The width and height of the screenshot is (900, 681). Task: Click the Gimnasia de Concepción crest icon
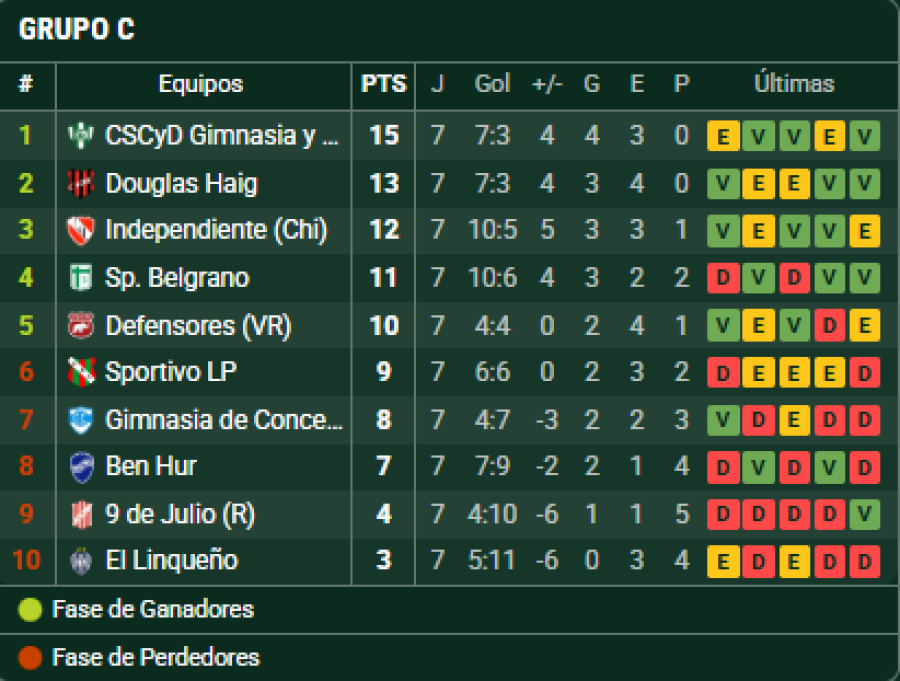click(80, 420)
